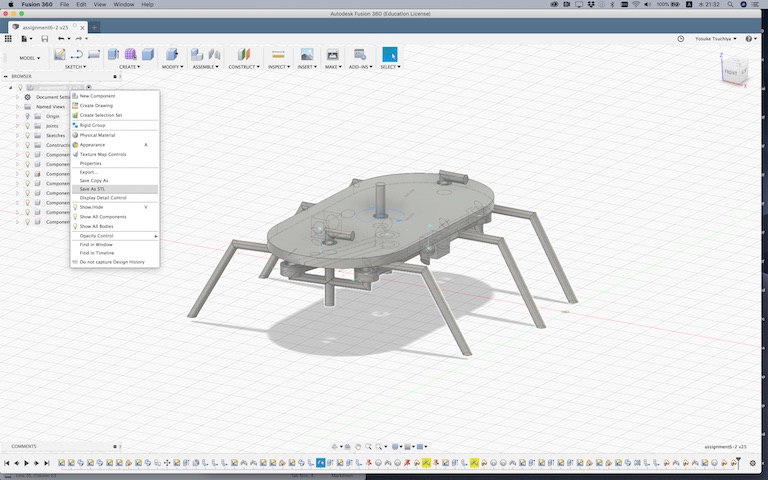Choose Physical Material in context menu
The width and height of the screenshot is (768, 480).
point(115,135)
